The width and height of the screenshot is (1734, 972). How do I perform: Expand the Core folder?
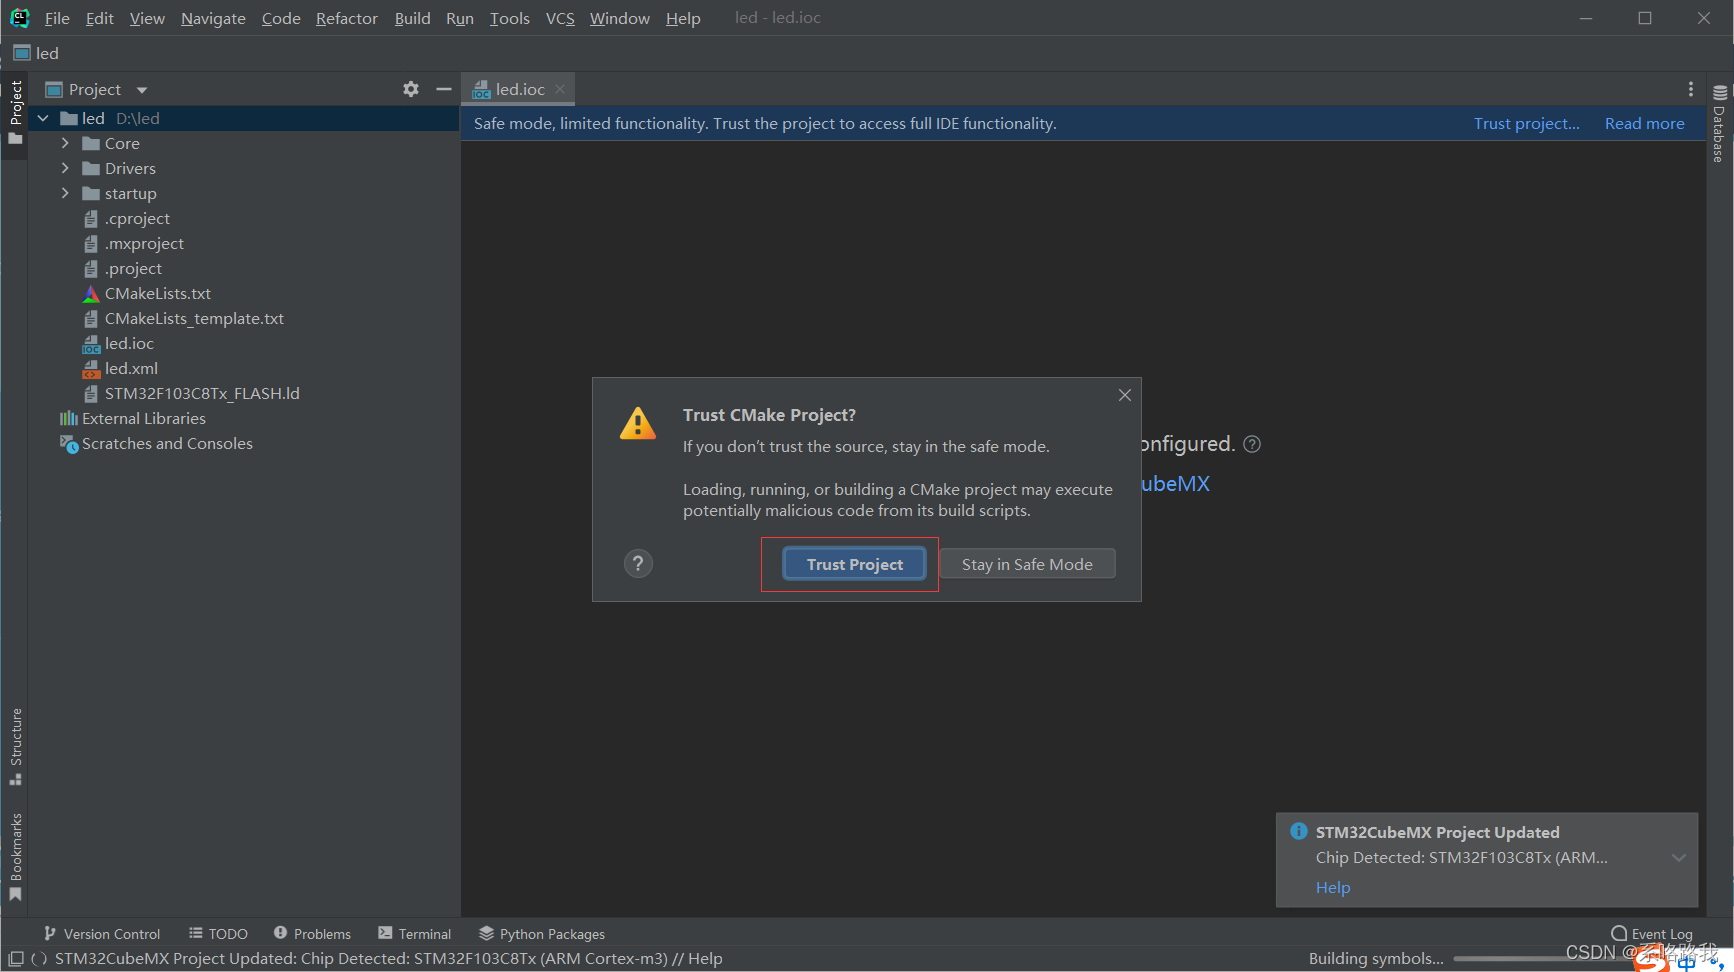(x=65, y=144)
